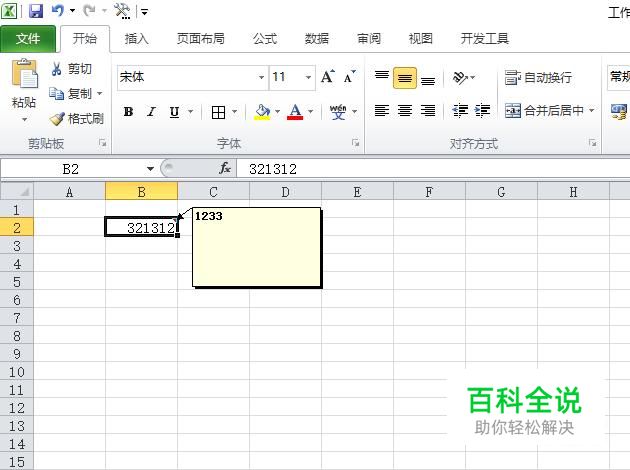Switch to the 审阅 tab
The width and height of the screenshot is (630, 470).
369,39
